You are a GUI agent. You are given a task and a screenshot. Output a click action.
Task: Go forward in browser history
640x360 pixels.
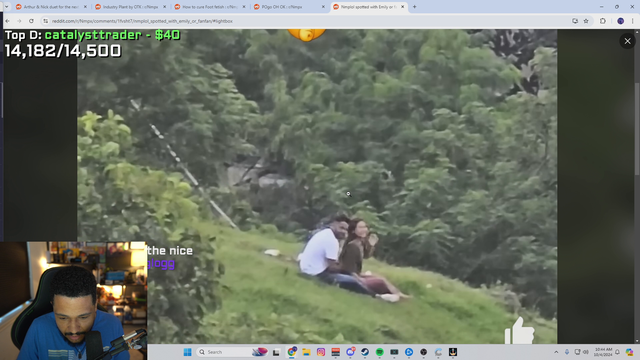point(19,21)
